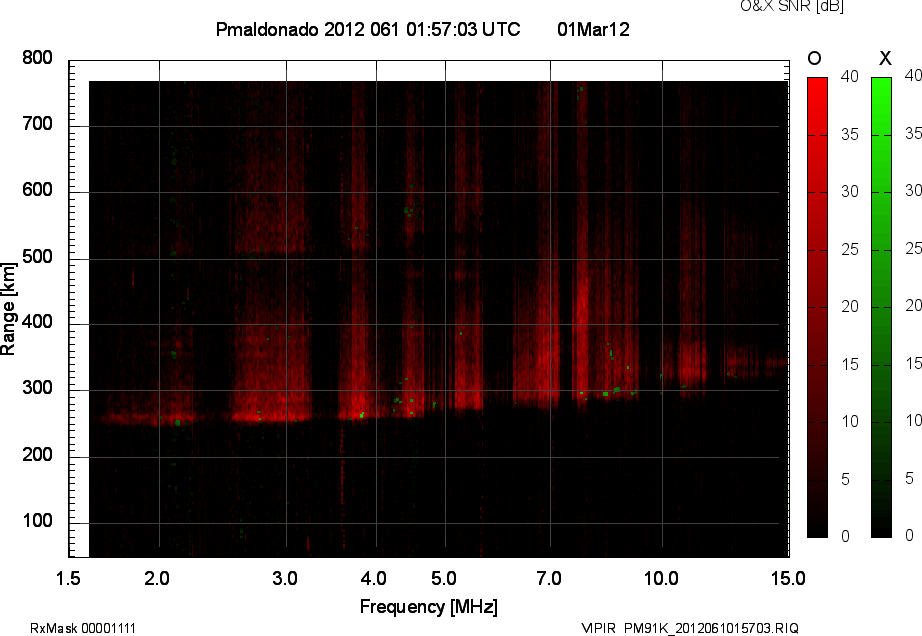Click the '15' value beside the O color bar
Image resolution: width=922 pixels, height=636 pixels.
pos(850,365)
